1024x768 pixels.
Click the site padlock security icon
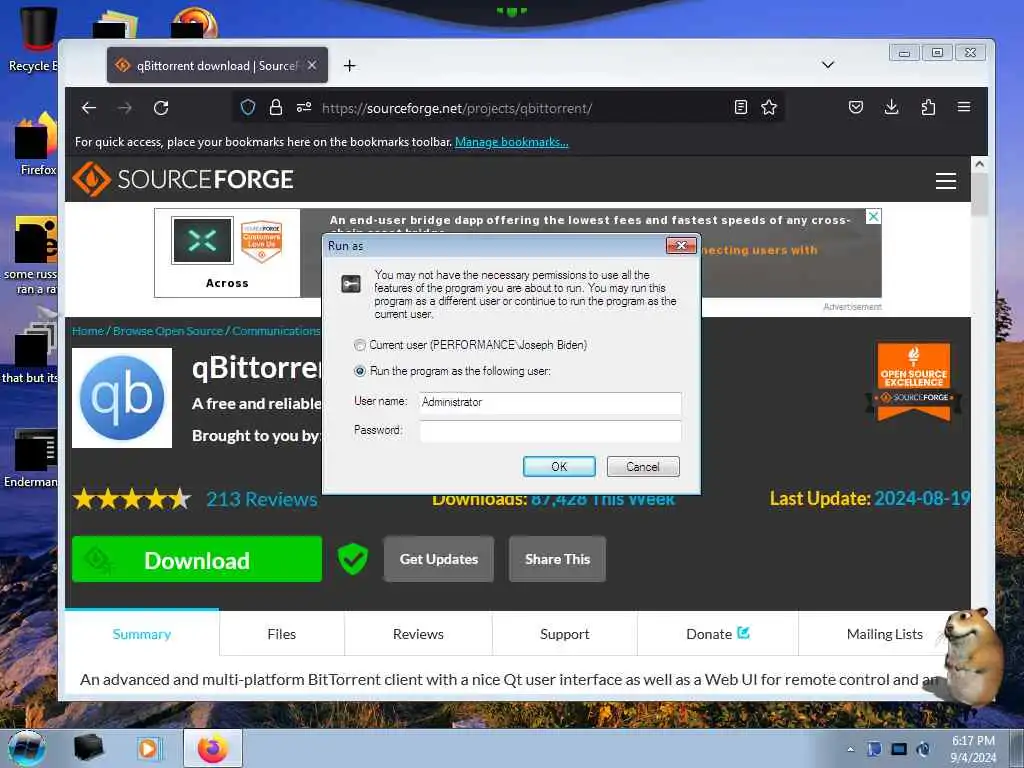click(276, 107)
